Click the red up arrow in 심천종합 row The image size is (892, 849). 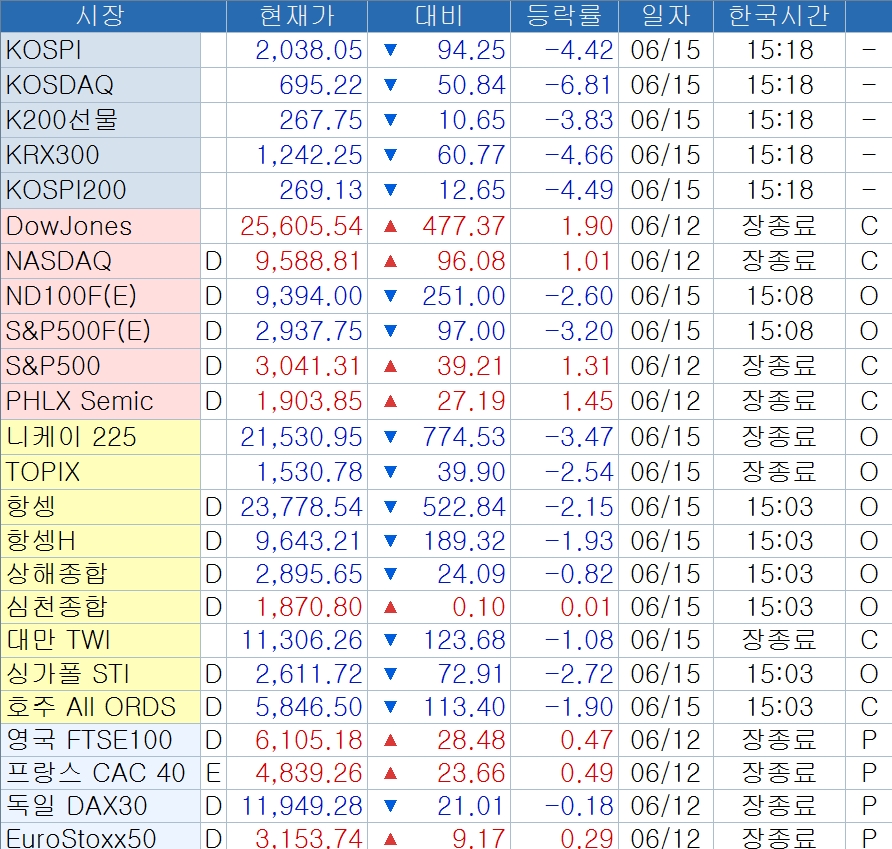[390, 607]
